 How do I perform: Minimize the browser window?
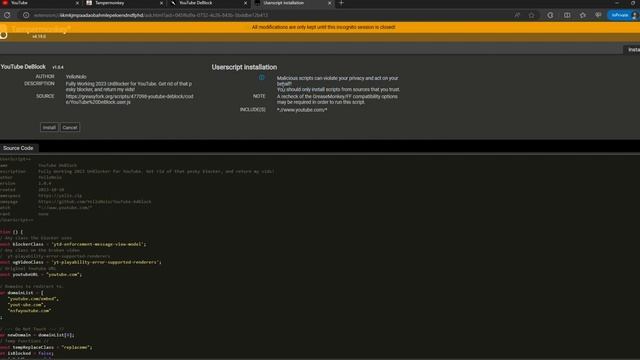click(x=617, y=3)
